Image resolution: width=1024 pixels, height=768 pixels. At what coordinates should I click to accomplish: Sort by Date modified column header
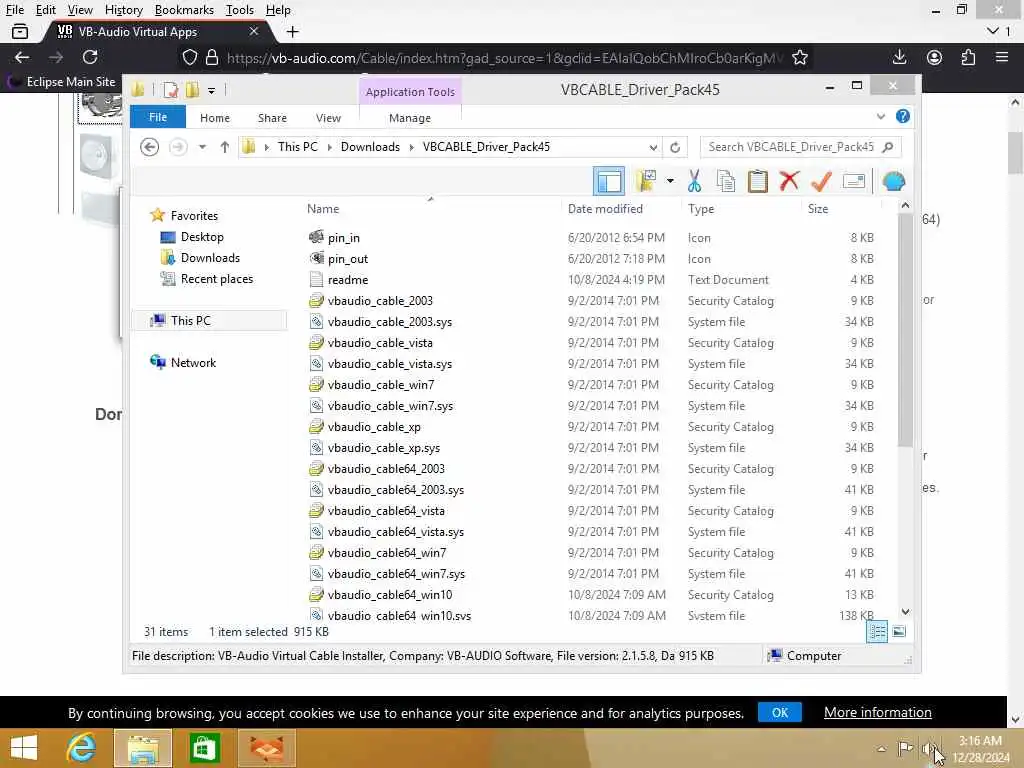pos(605,209)
